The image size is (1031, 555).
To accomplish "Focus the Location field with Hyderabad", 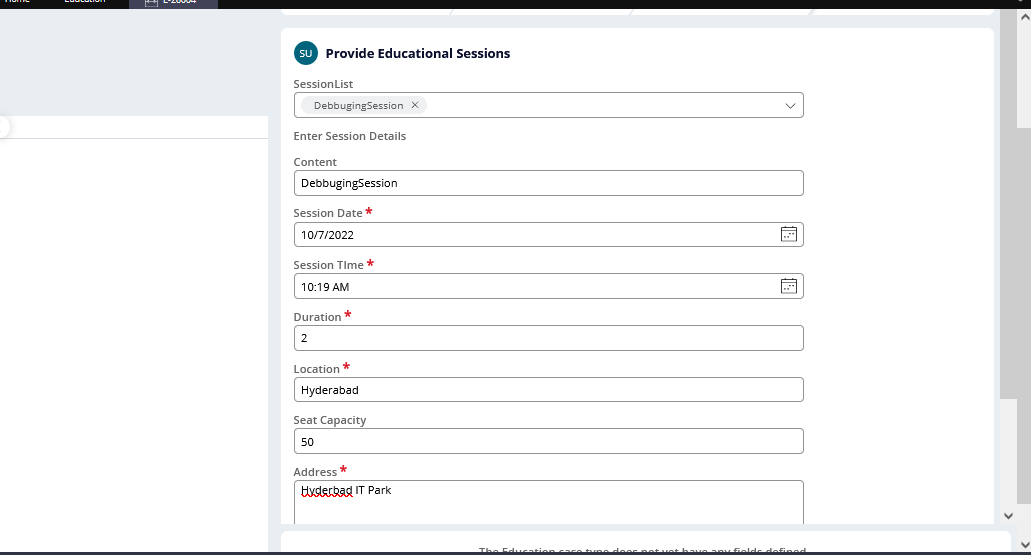I will [548, 390].
